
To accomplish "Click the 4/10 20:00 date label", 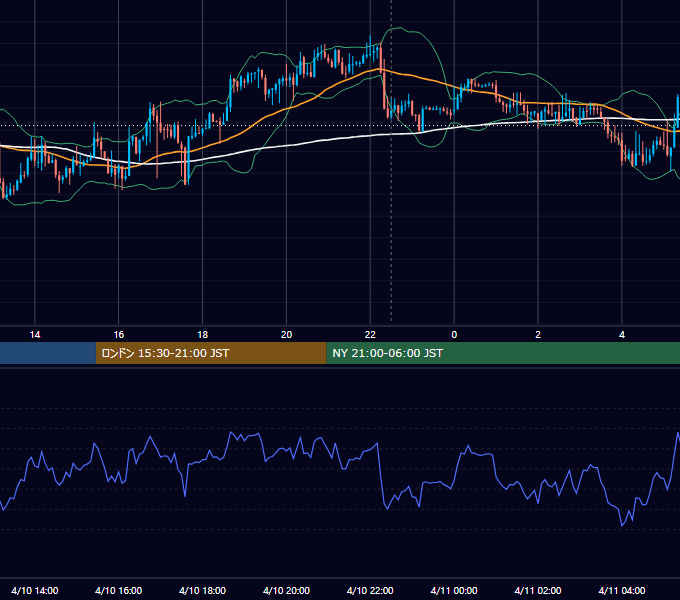I will 286,590.
